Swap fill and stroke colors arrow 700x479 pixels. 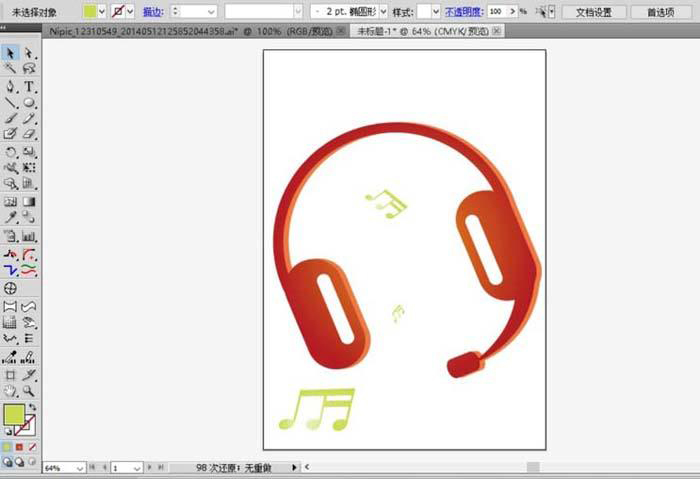click(32, 406)
